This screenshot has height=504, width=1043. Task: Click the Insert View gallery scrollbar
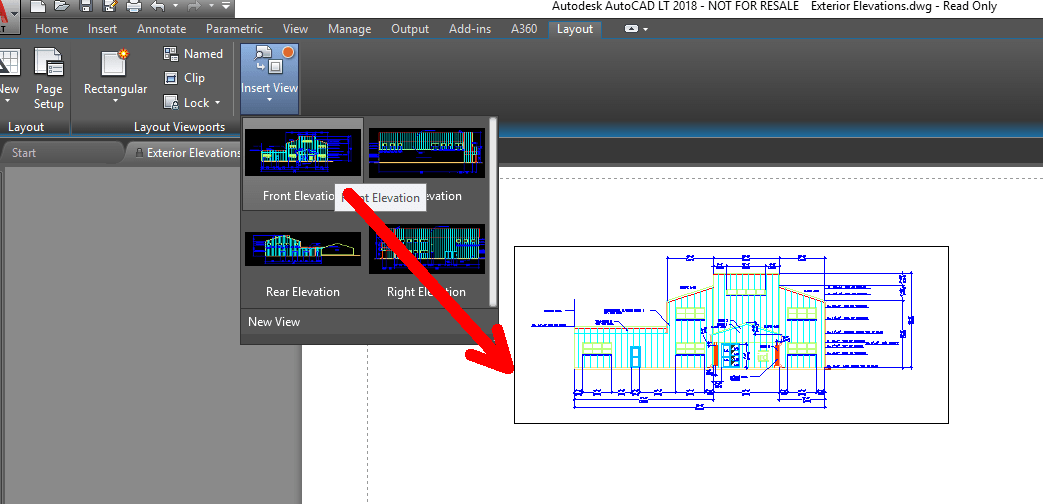tap(493, 211)
